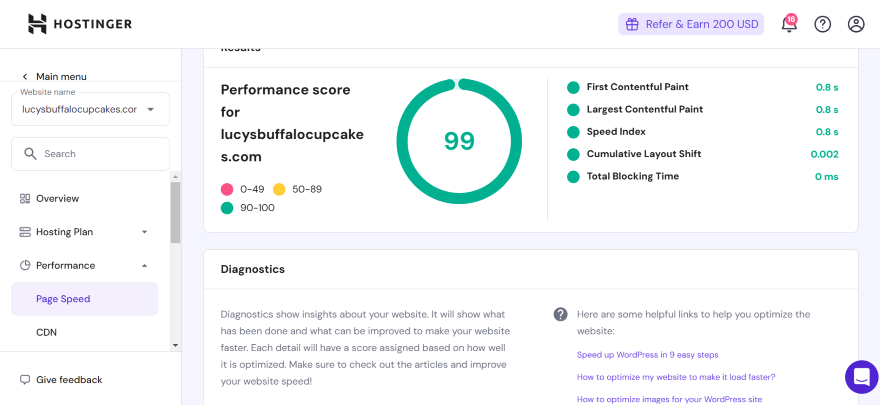Click the Give feedback button
The width and height of the screenshot is (880, 405).
61,380
